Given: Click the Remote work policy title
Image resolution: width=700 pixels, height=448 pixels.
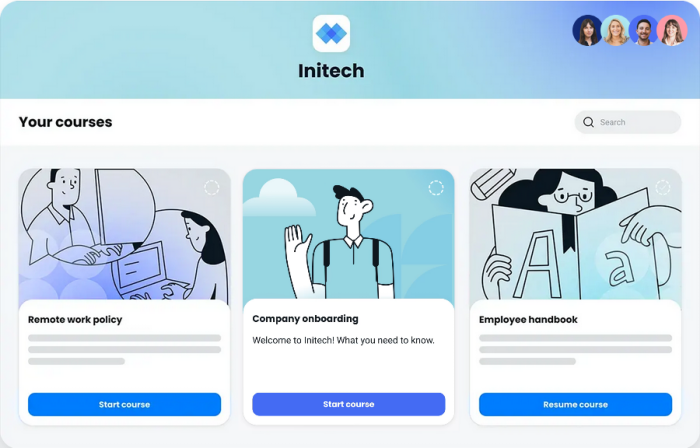Looking at the screenshot, I should pyautogui.click(x=75, y=319).
